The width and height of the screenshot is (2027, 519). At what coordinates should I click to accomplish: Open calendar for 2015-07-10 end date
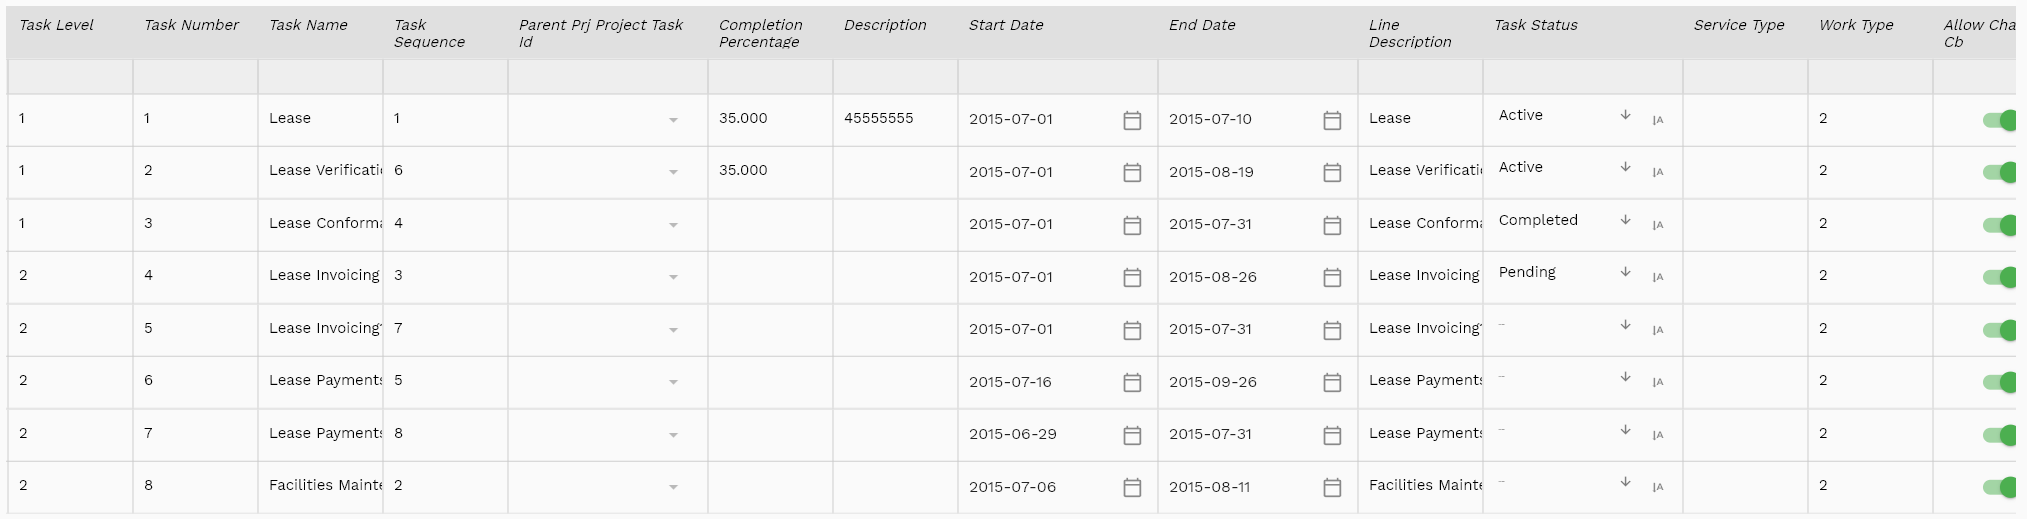click(x=1332, y=120)
